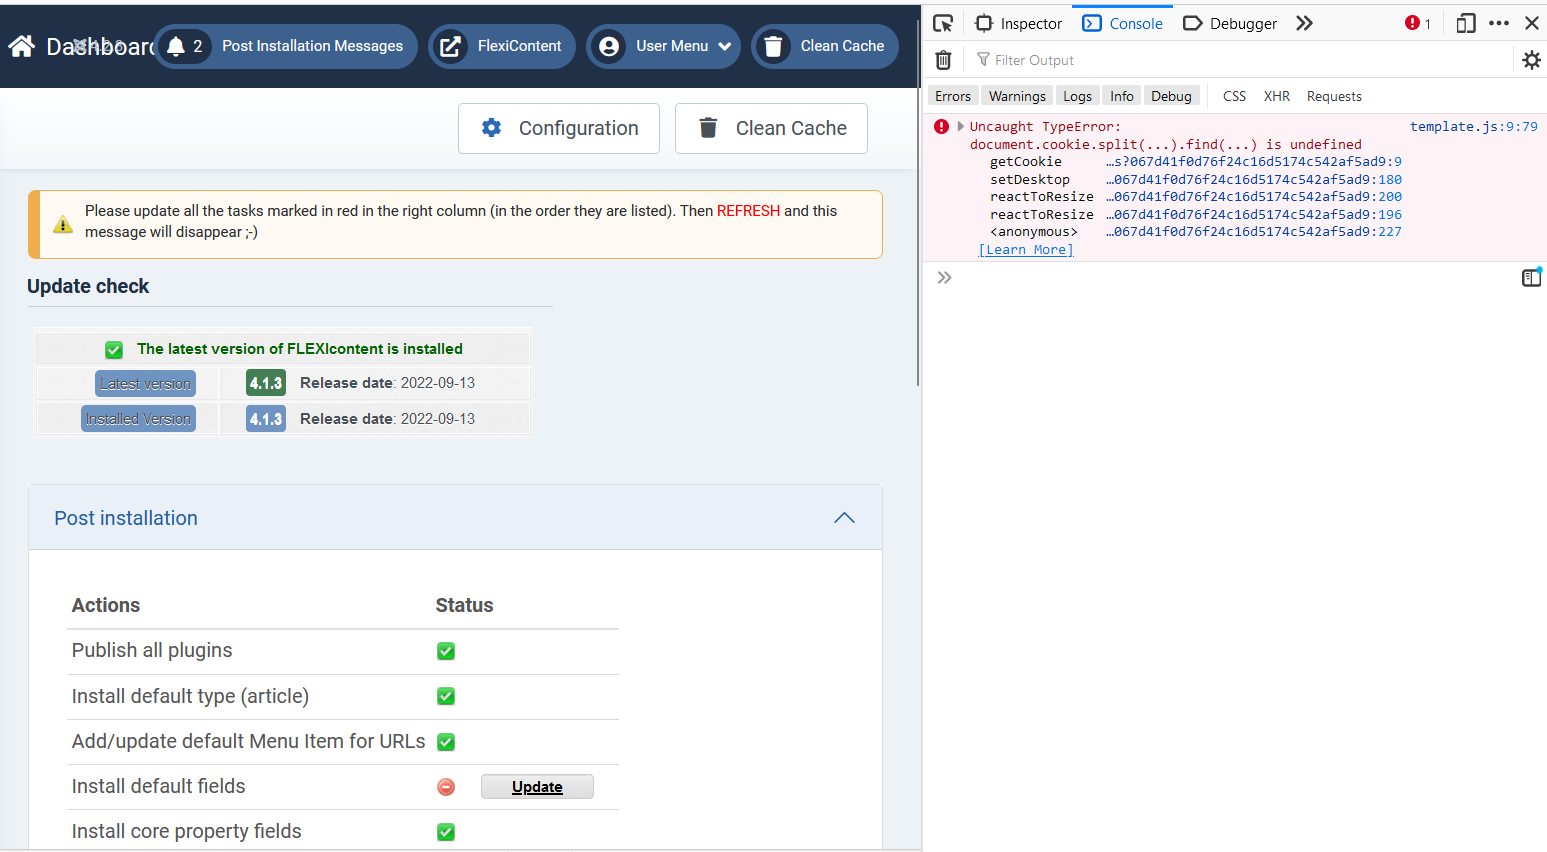Click the Configuration gear icon
The height and width of the screenshot is (852, 1547).
point(491,127)
